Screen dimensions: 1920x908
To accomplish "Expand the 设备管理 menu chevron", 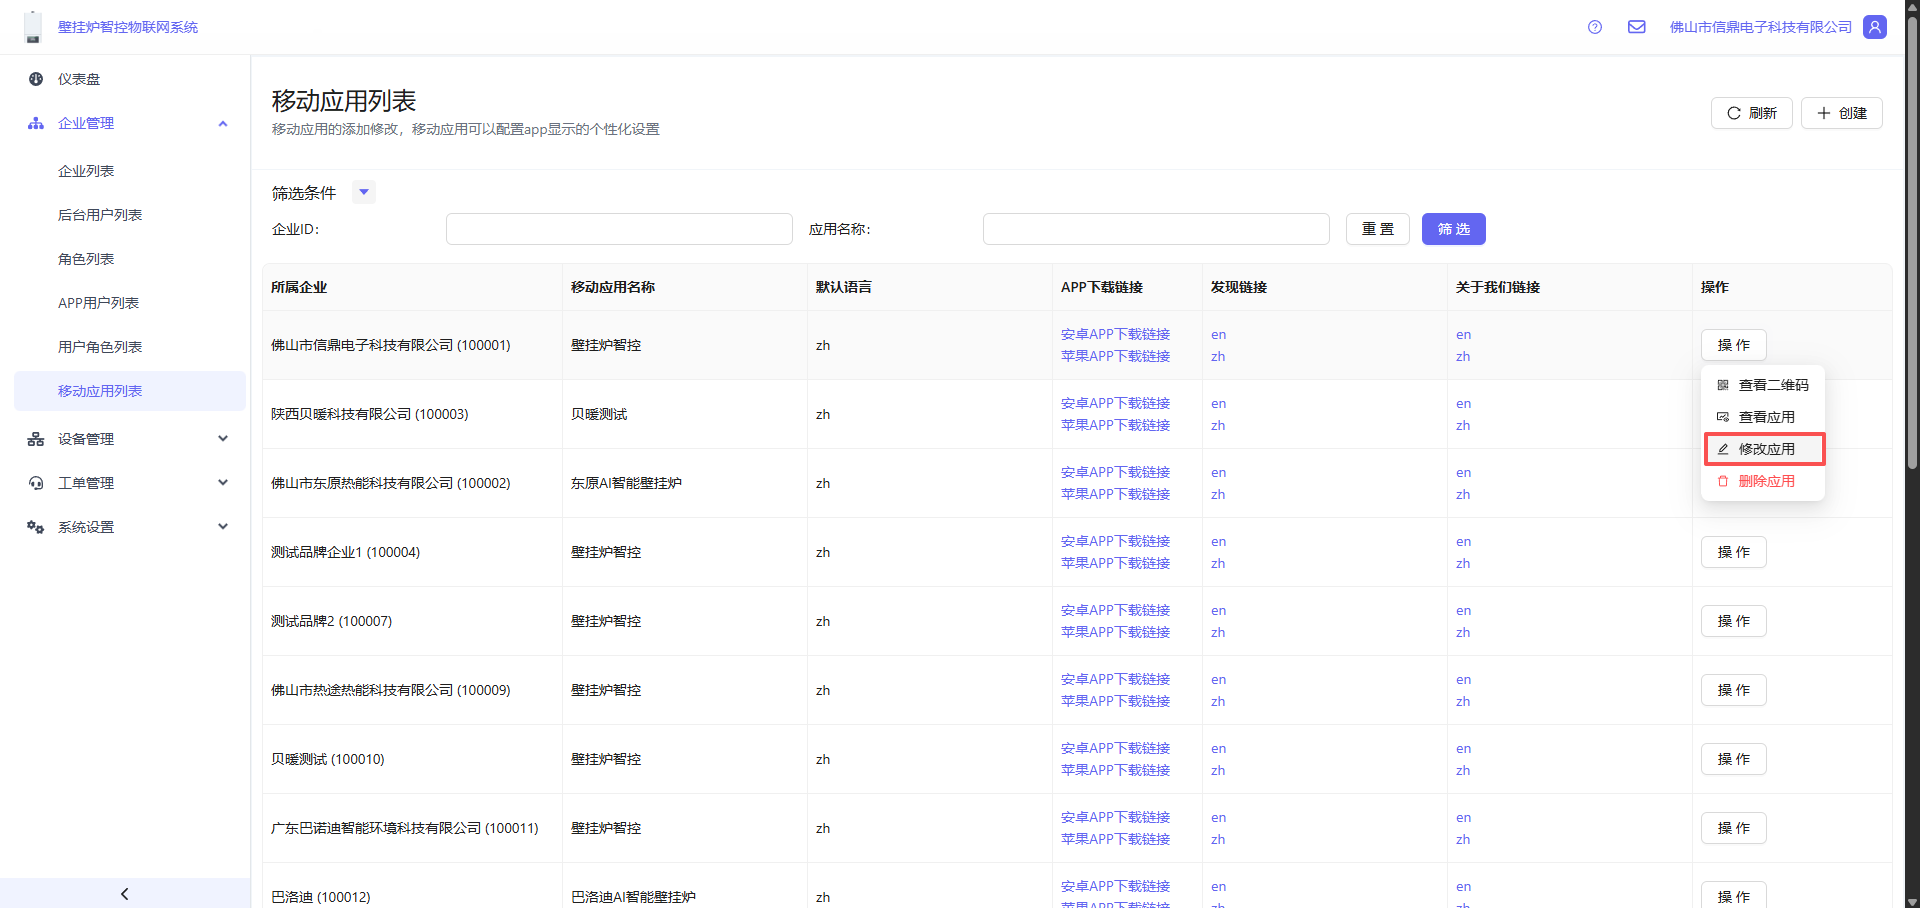I will point(223,439).
